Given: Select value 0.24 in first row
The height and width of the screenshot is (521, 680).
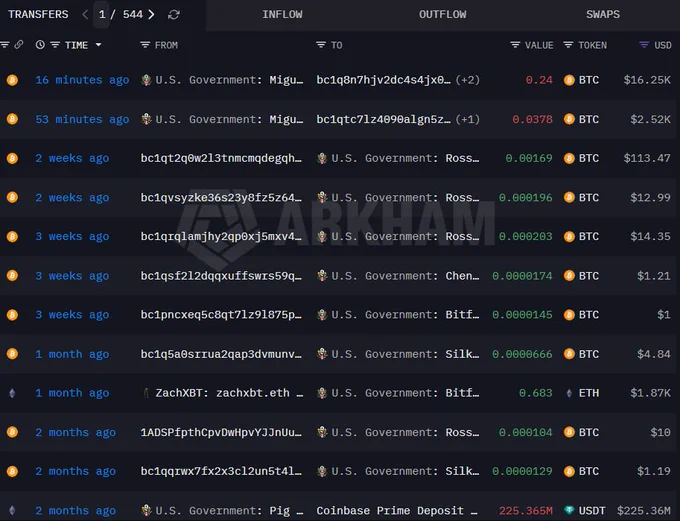Looking at the screenshot, I should 539,80.
